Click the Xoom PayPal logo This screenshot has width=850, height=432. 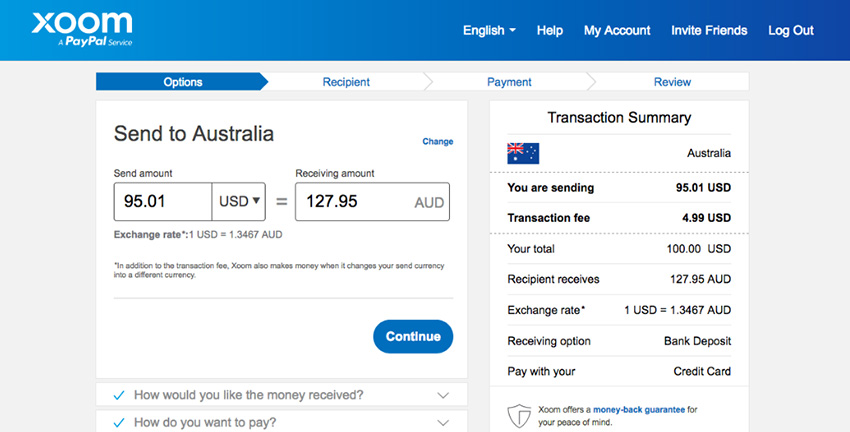click(82, 29)
